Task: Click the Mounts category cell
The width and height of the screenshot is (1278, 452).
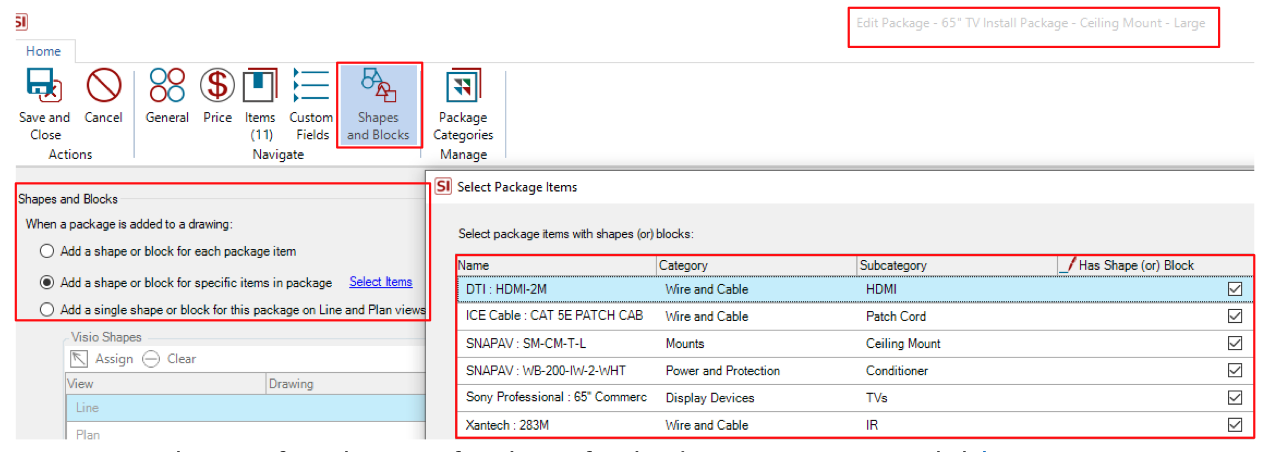Action: [686, 343]
